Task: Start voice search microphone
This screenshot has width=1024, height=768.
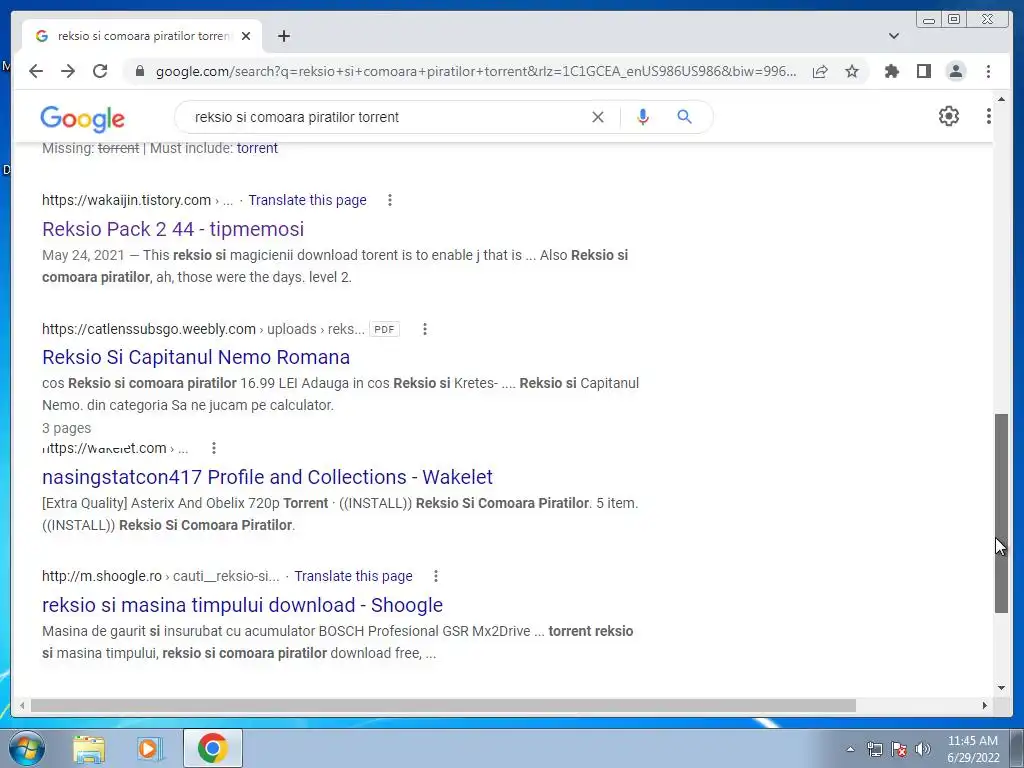Action: pos(643,117)
